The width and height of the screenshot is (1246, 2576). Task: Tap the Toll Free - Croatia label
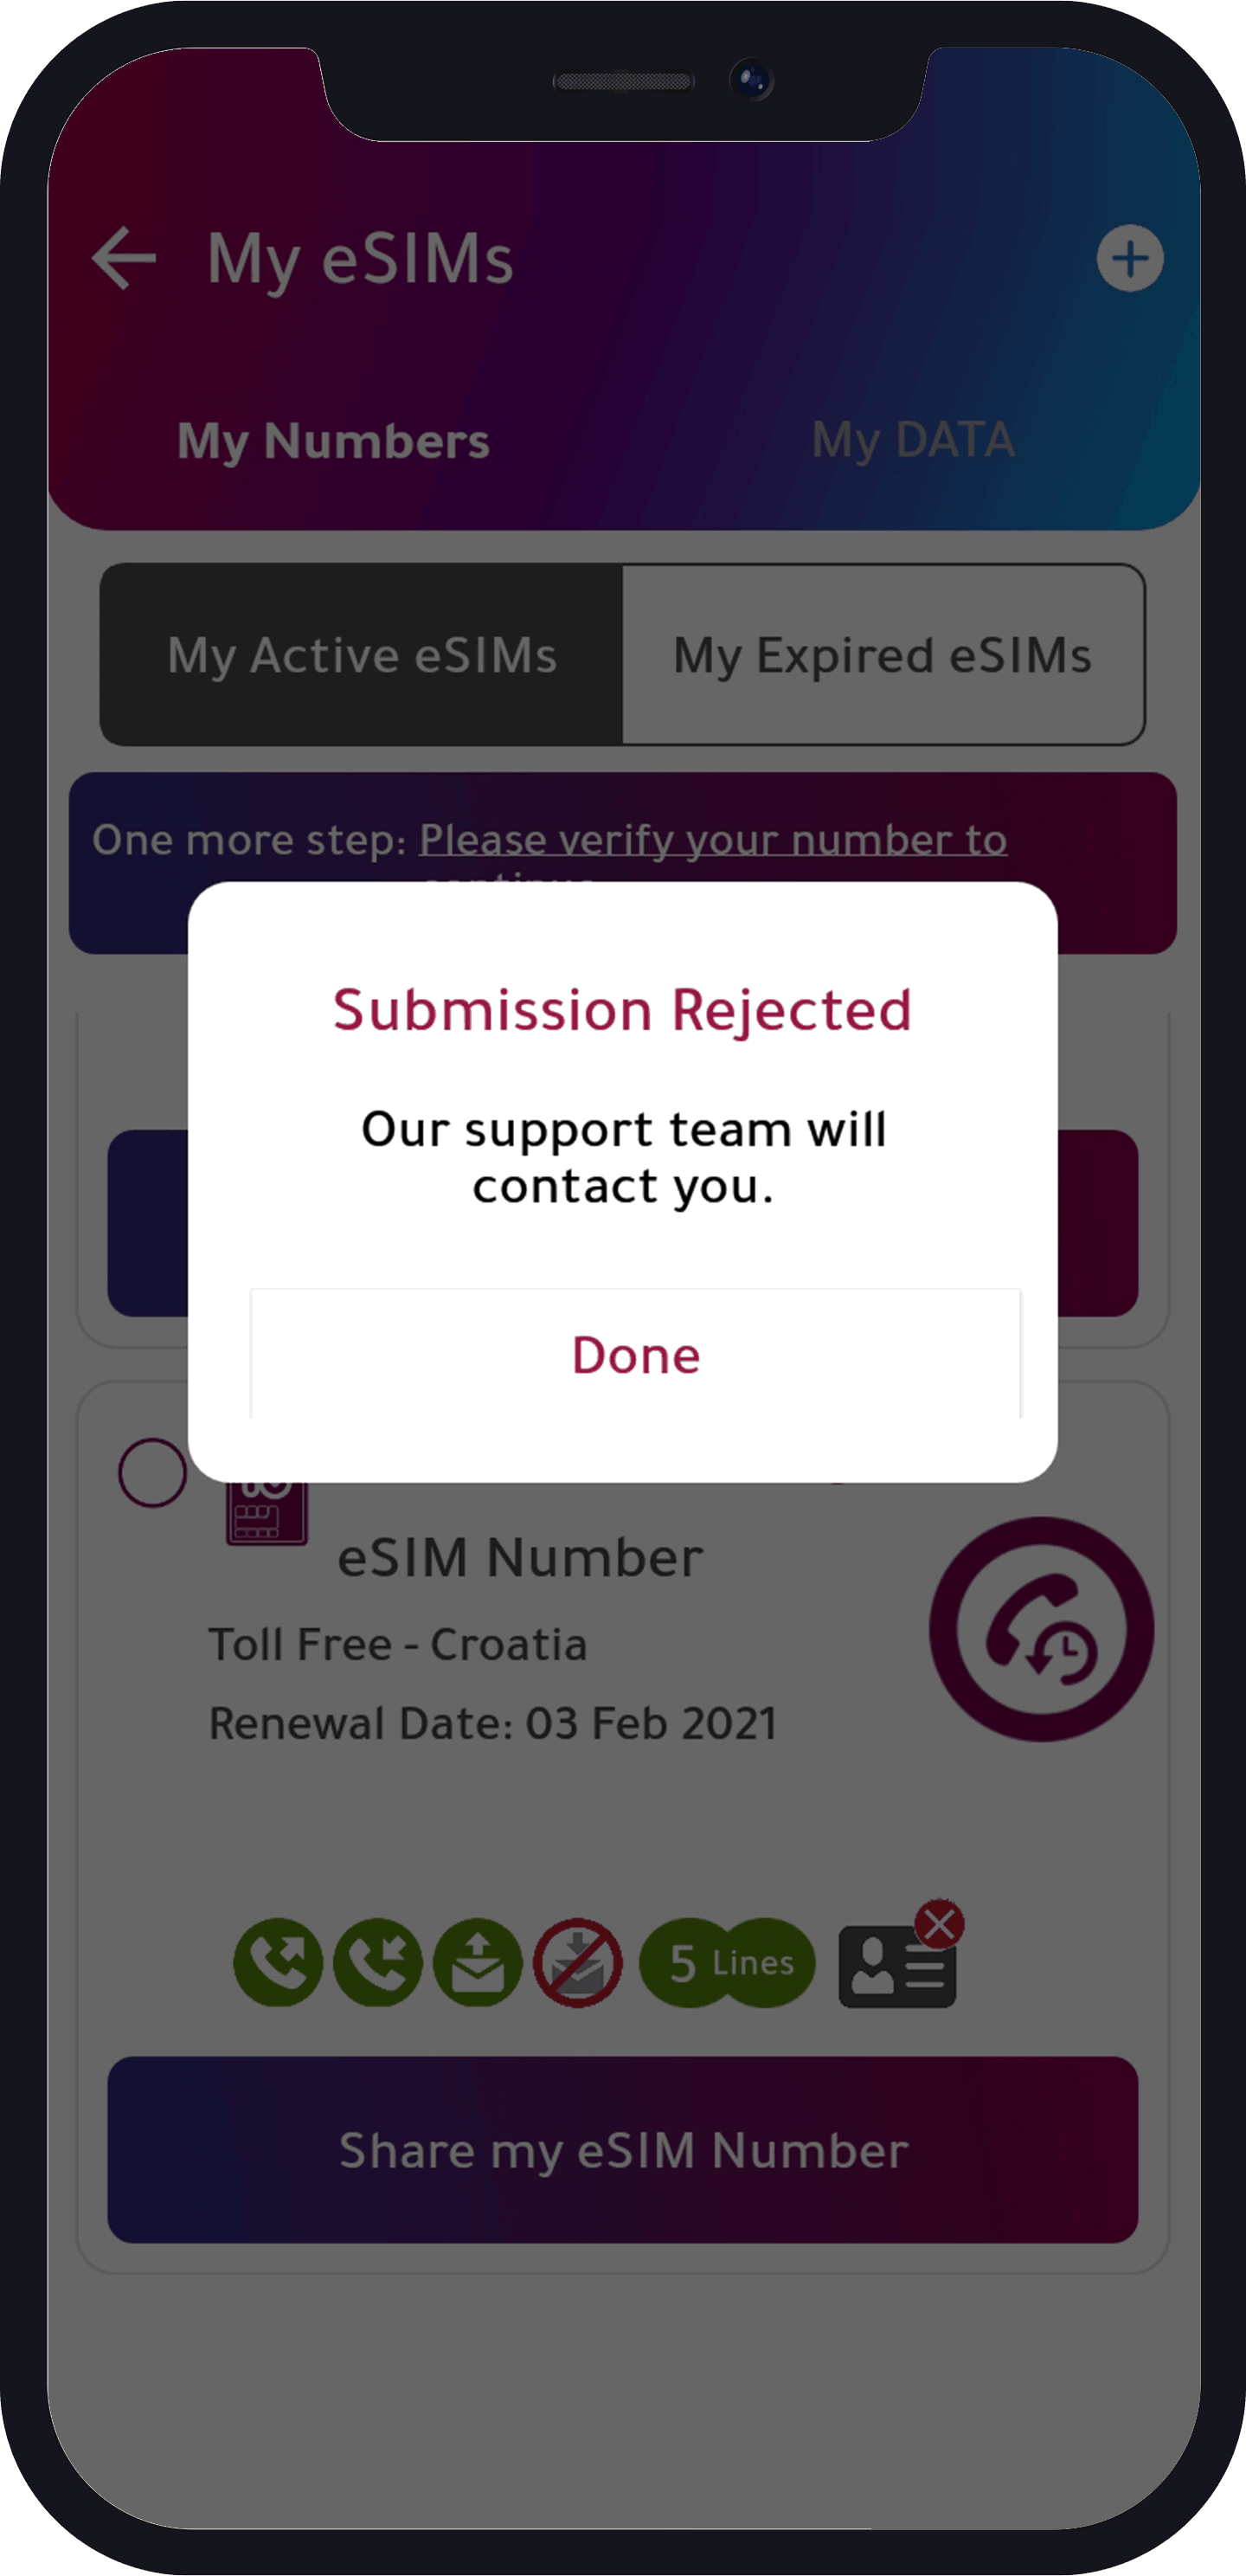pyautogui.click(x=397, y=1644)
